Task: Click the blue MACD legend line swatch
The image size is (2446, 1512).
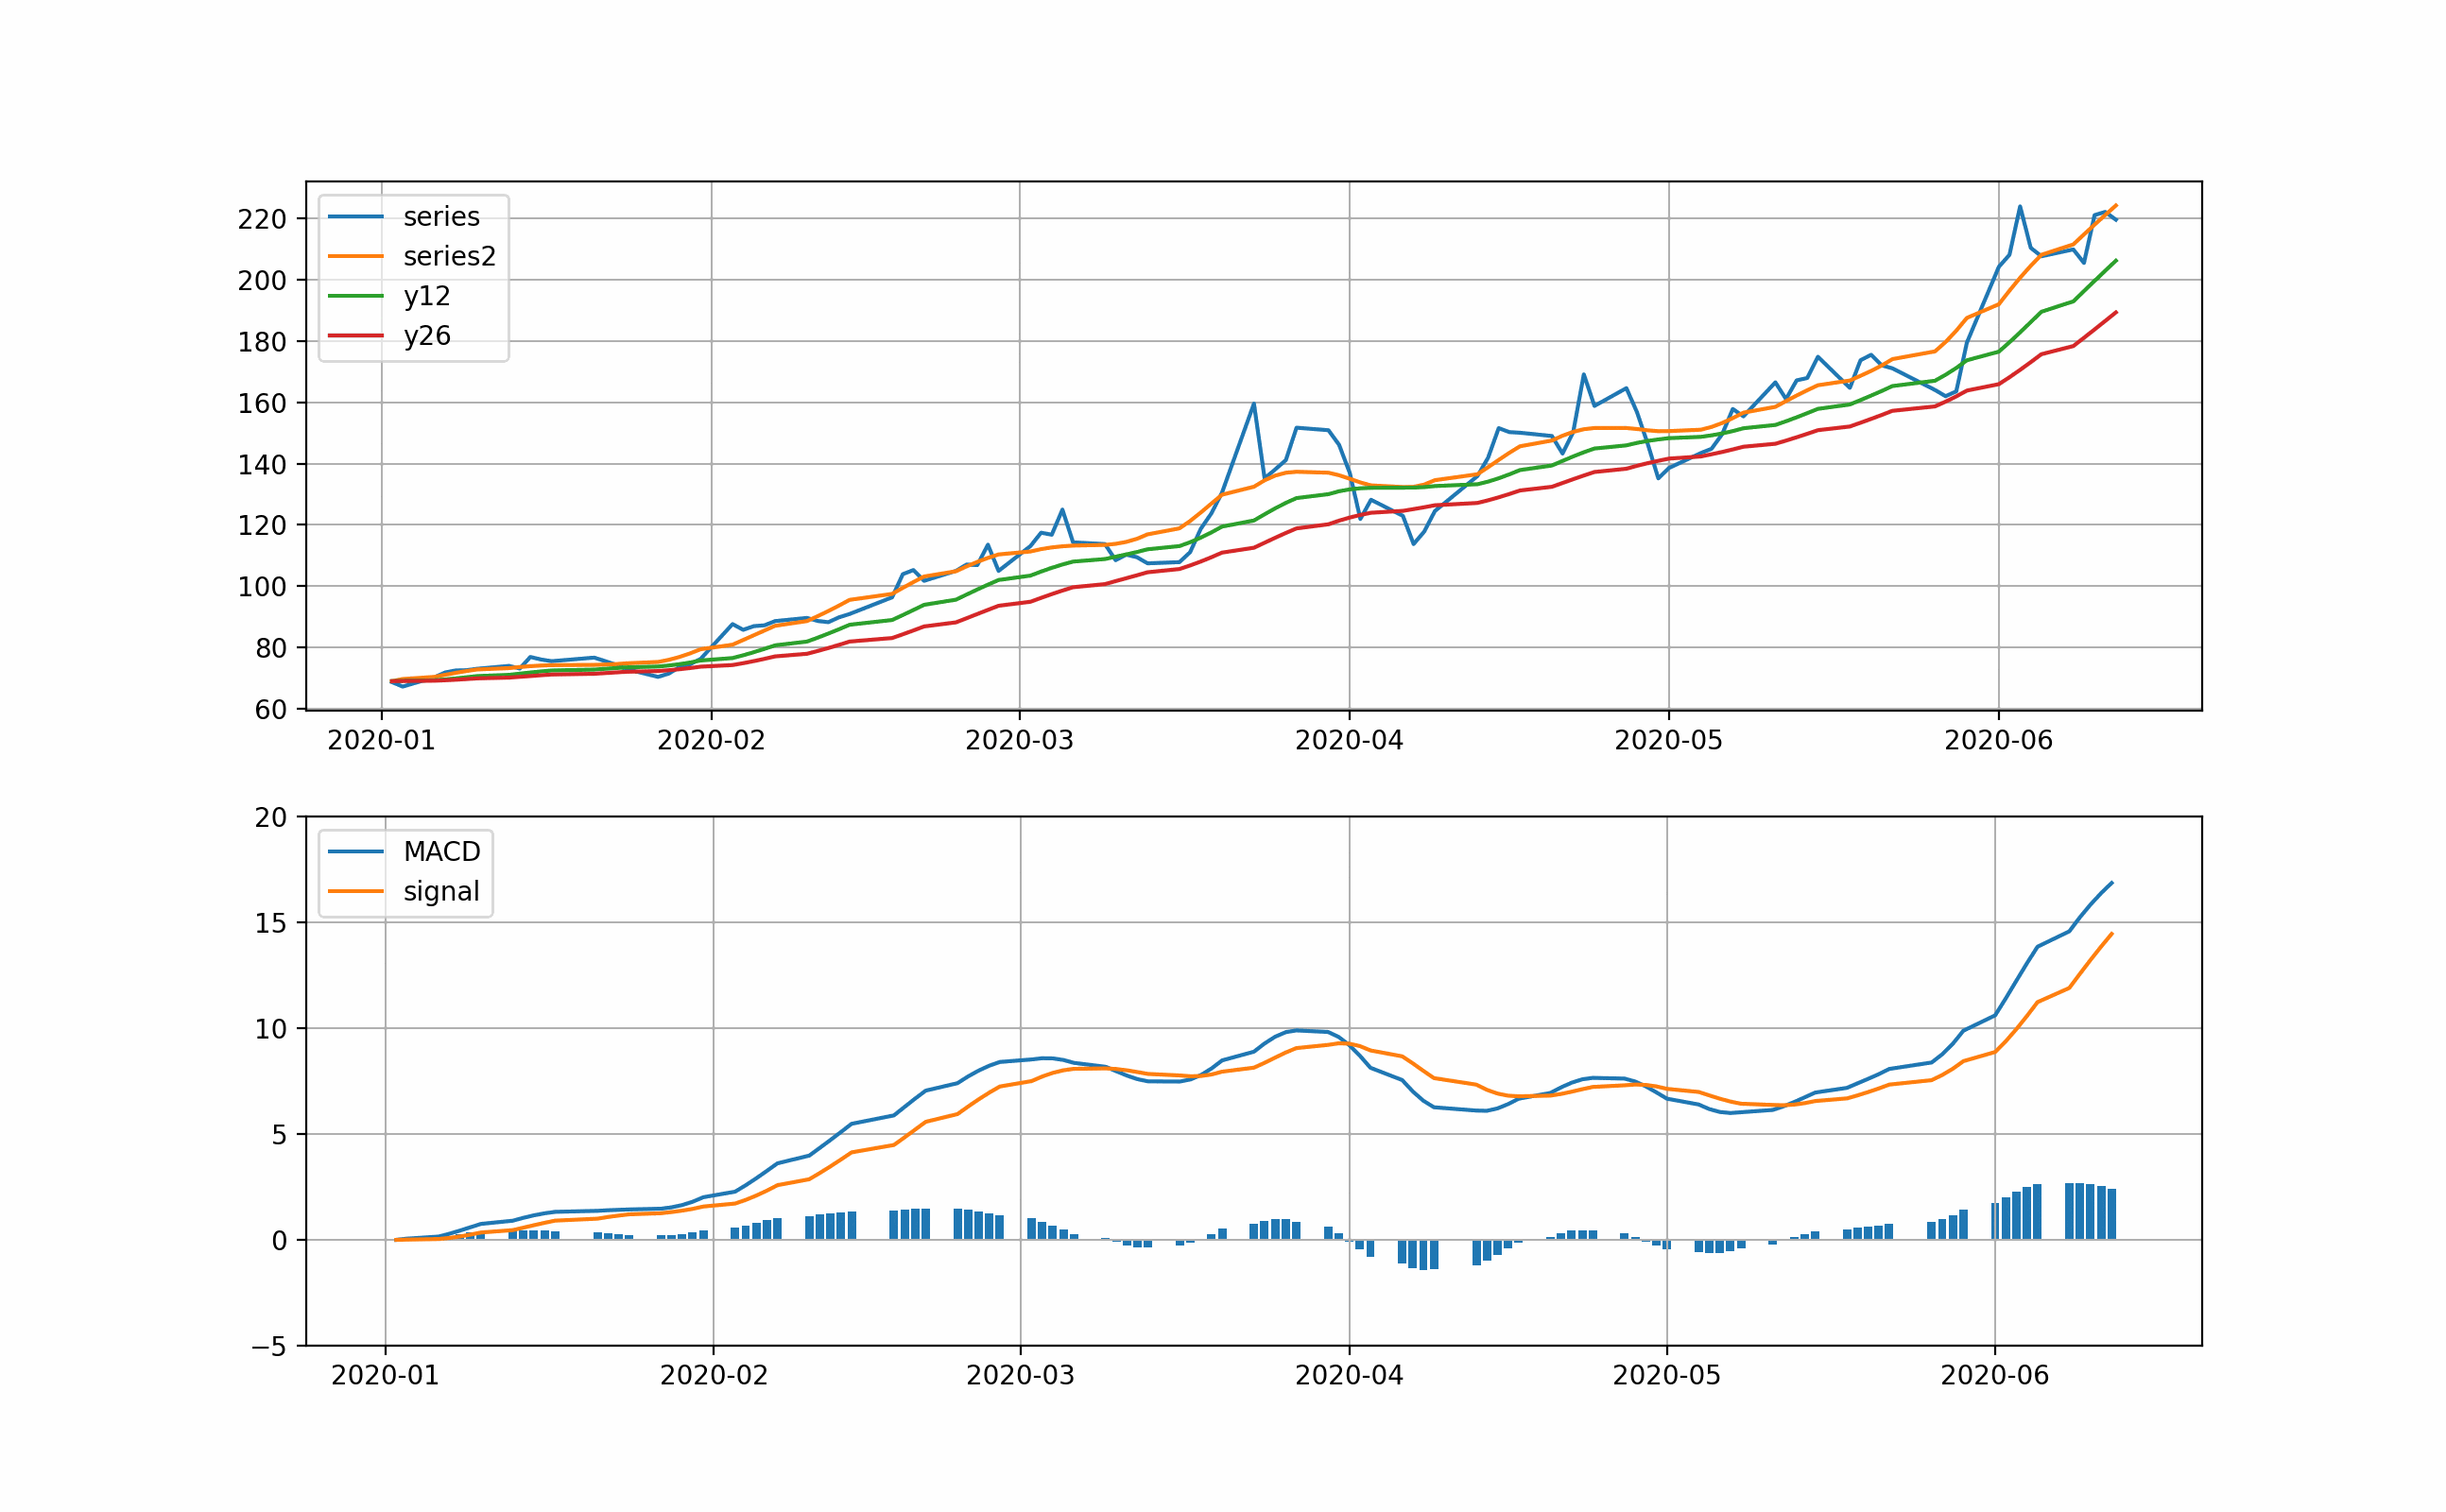Action: 356,852
